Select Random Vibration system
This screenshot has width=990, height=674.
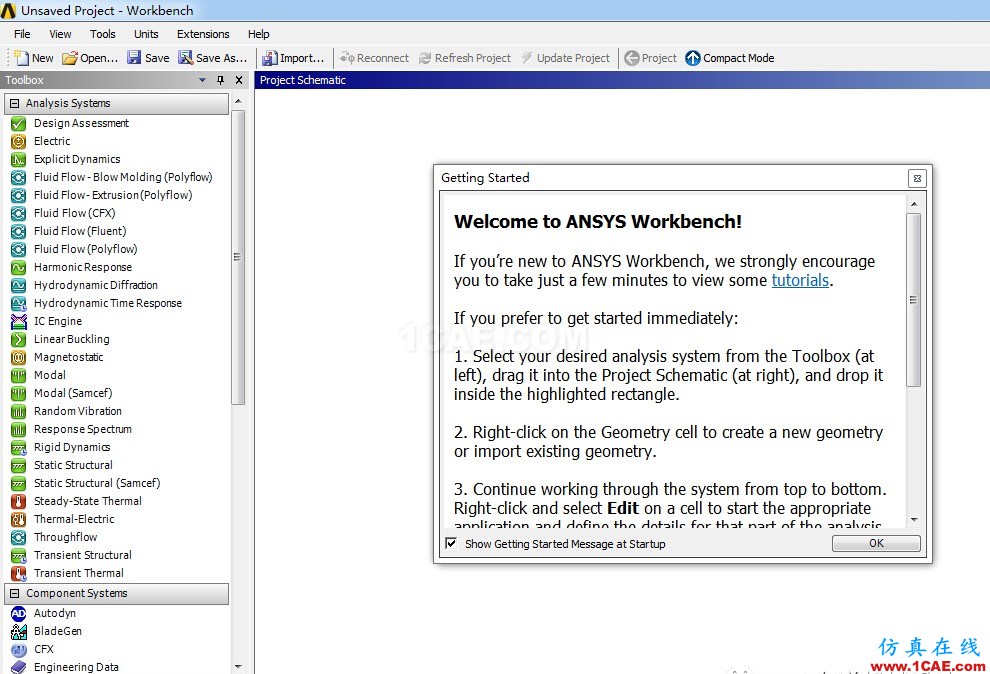[x=78, y=411]
